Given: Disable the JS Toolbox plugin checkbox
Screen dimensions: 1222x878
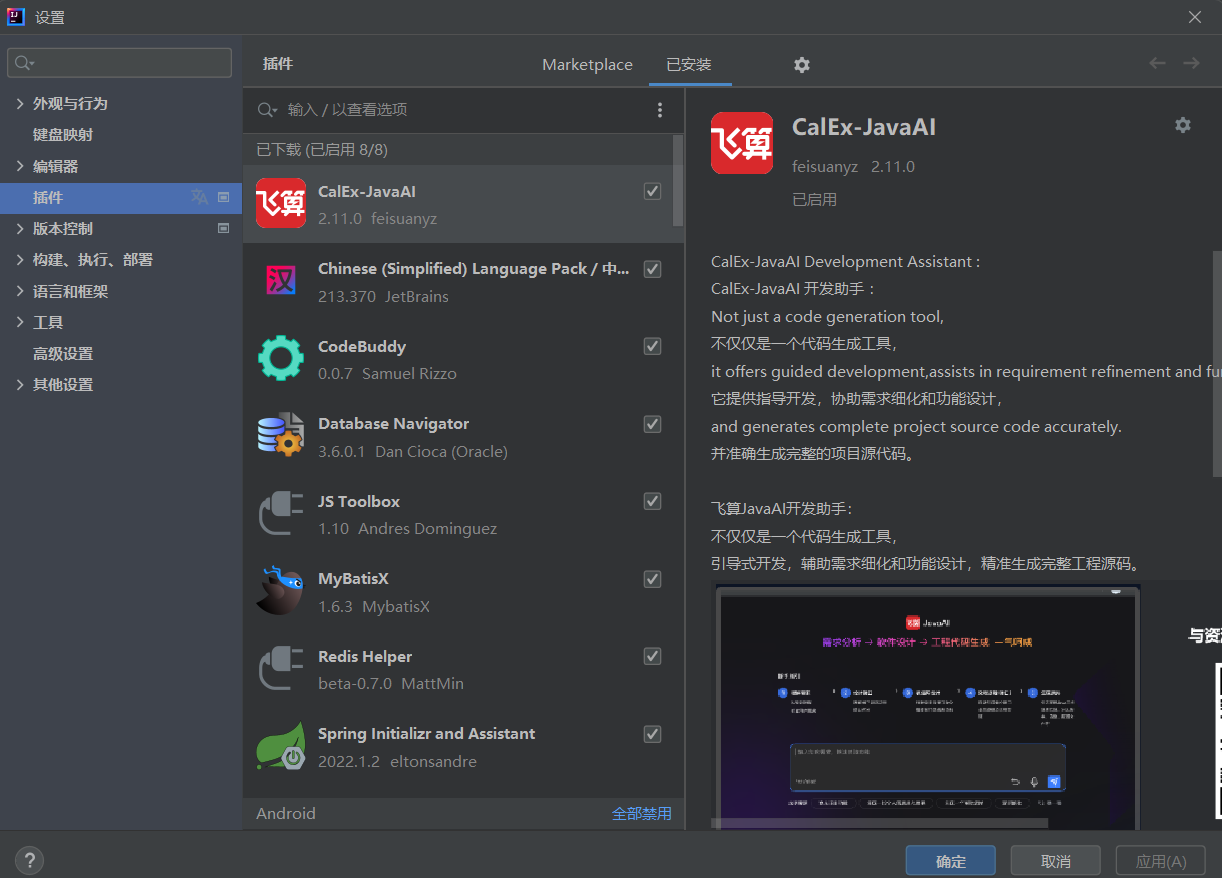Looking at the screenshot, I should coord(652,501).
